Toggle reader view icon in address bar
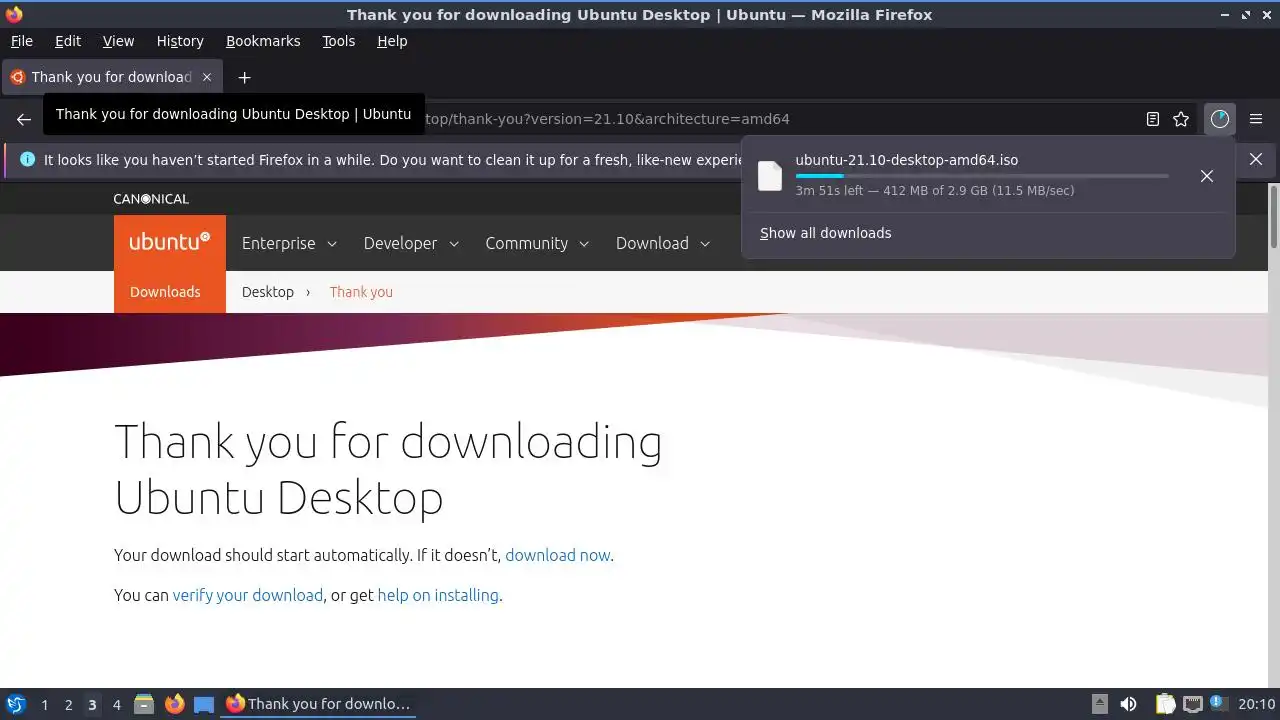This screenshot has width=1280, height=720. click(x=1153, y=119)
